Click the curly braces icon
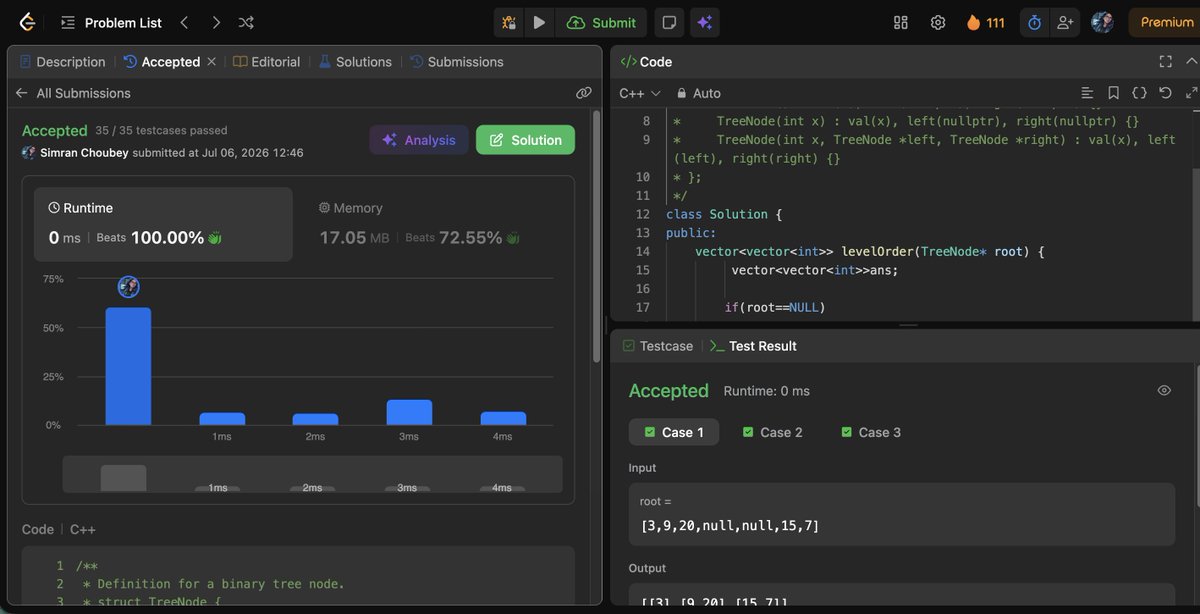Image resolution: width=1200 pixels, height=614 pixels. [1139, 93]
